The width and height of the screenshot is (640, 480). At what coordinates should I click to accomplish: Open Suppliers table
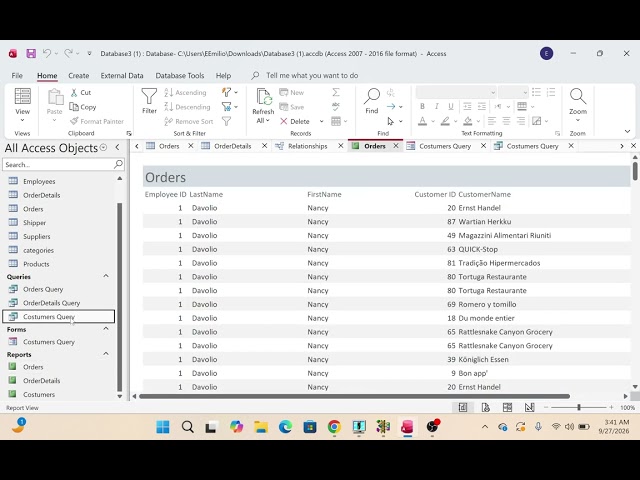(x=37, y=236)
